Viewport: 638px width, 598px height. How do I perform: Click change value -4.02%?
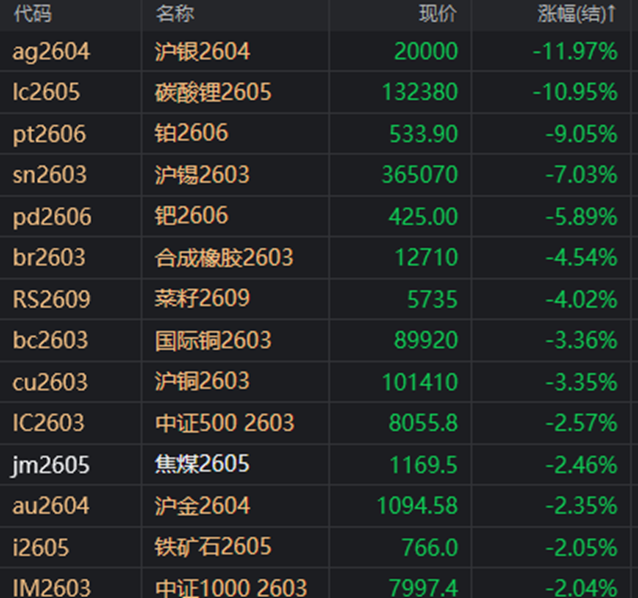coord(581,299)
